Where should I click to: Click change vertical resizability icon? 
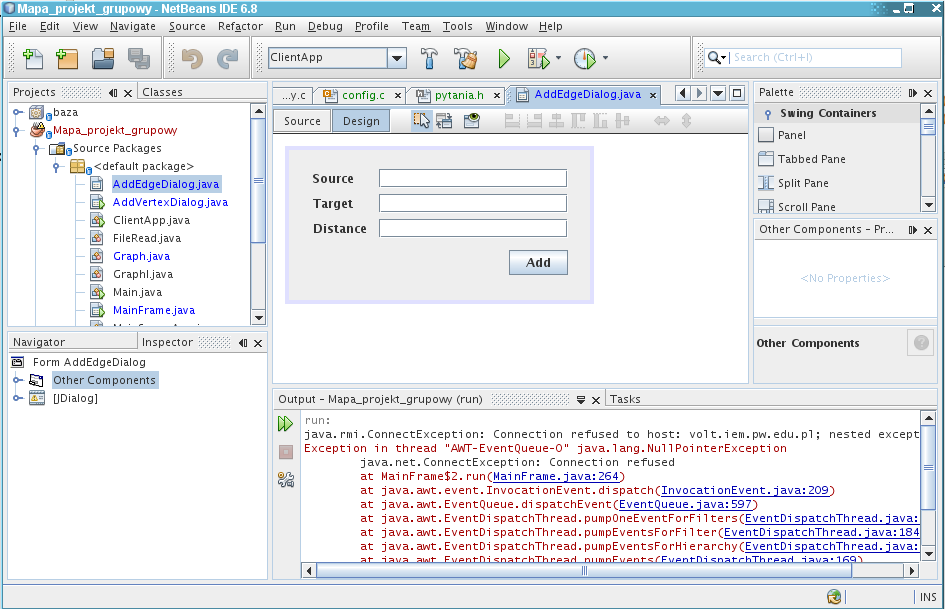tap(686, 121)
